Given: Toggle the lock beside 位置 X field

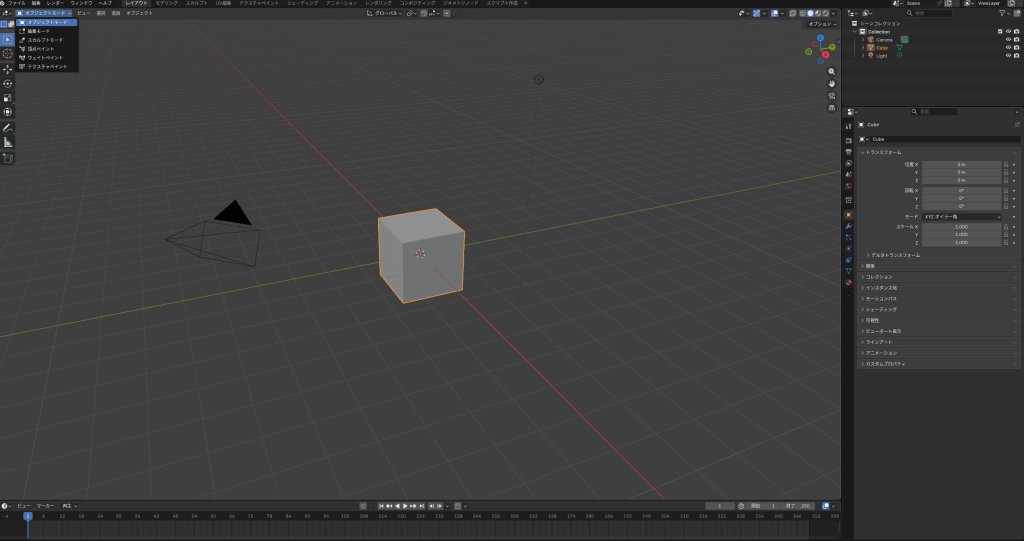Looking at the screenshot, I should (1005, 163).
